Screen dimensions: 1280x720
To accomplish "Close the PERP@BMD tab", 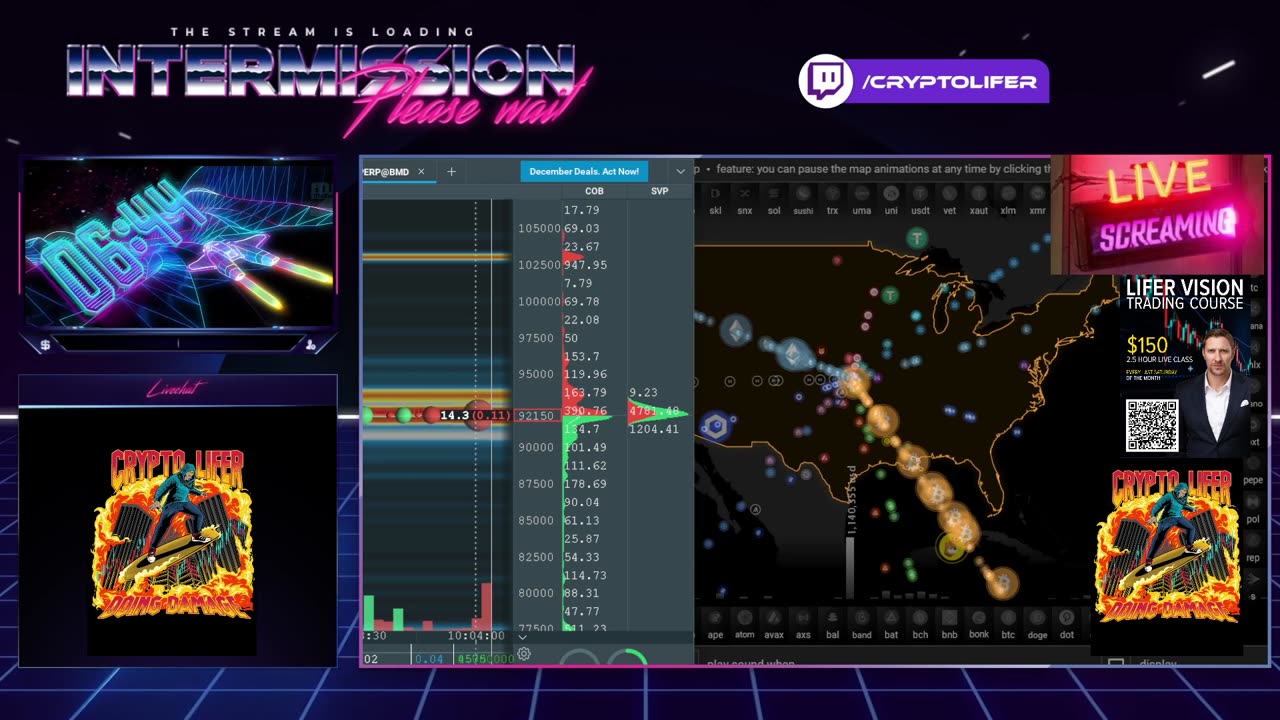I will (x=421, y=172).
